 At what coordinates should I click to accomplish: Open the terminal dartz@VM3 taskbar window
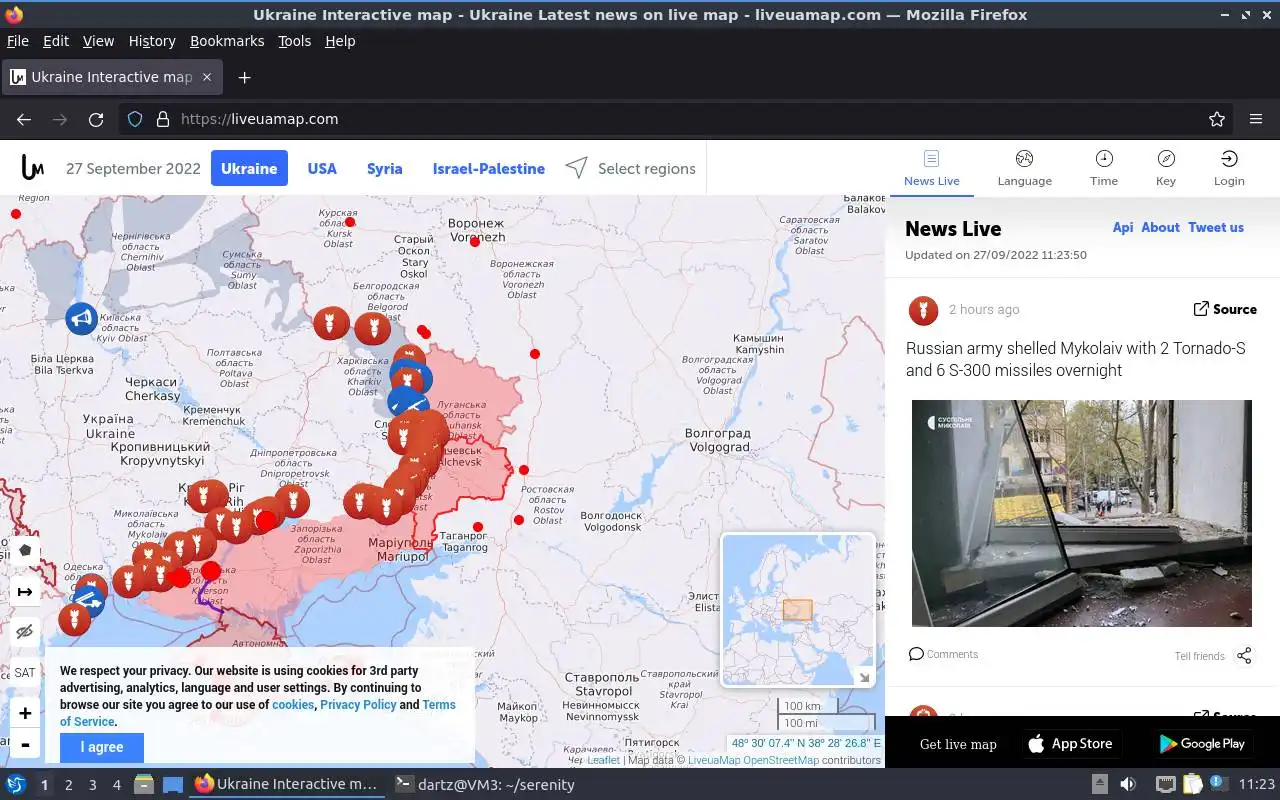[485, 785]
